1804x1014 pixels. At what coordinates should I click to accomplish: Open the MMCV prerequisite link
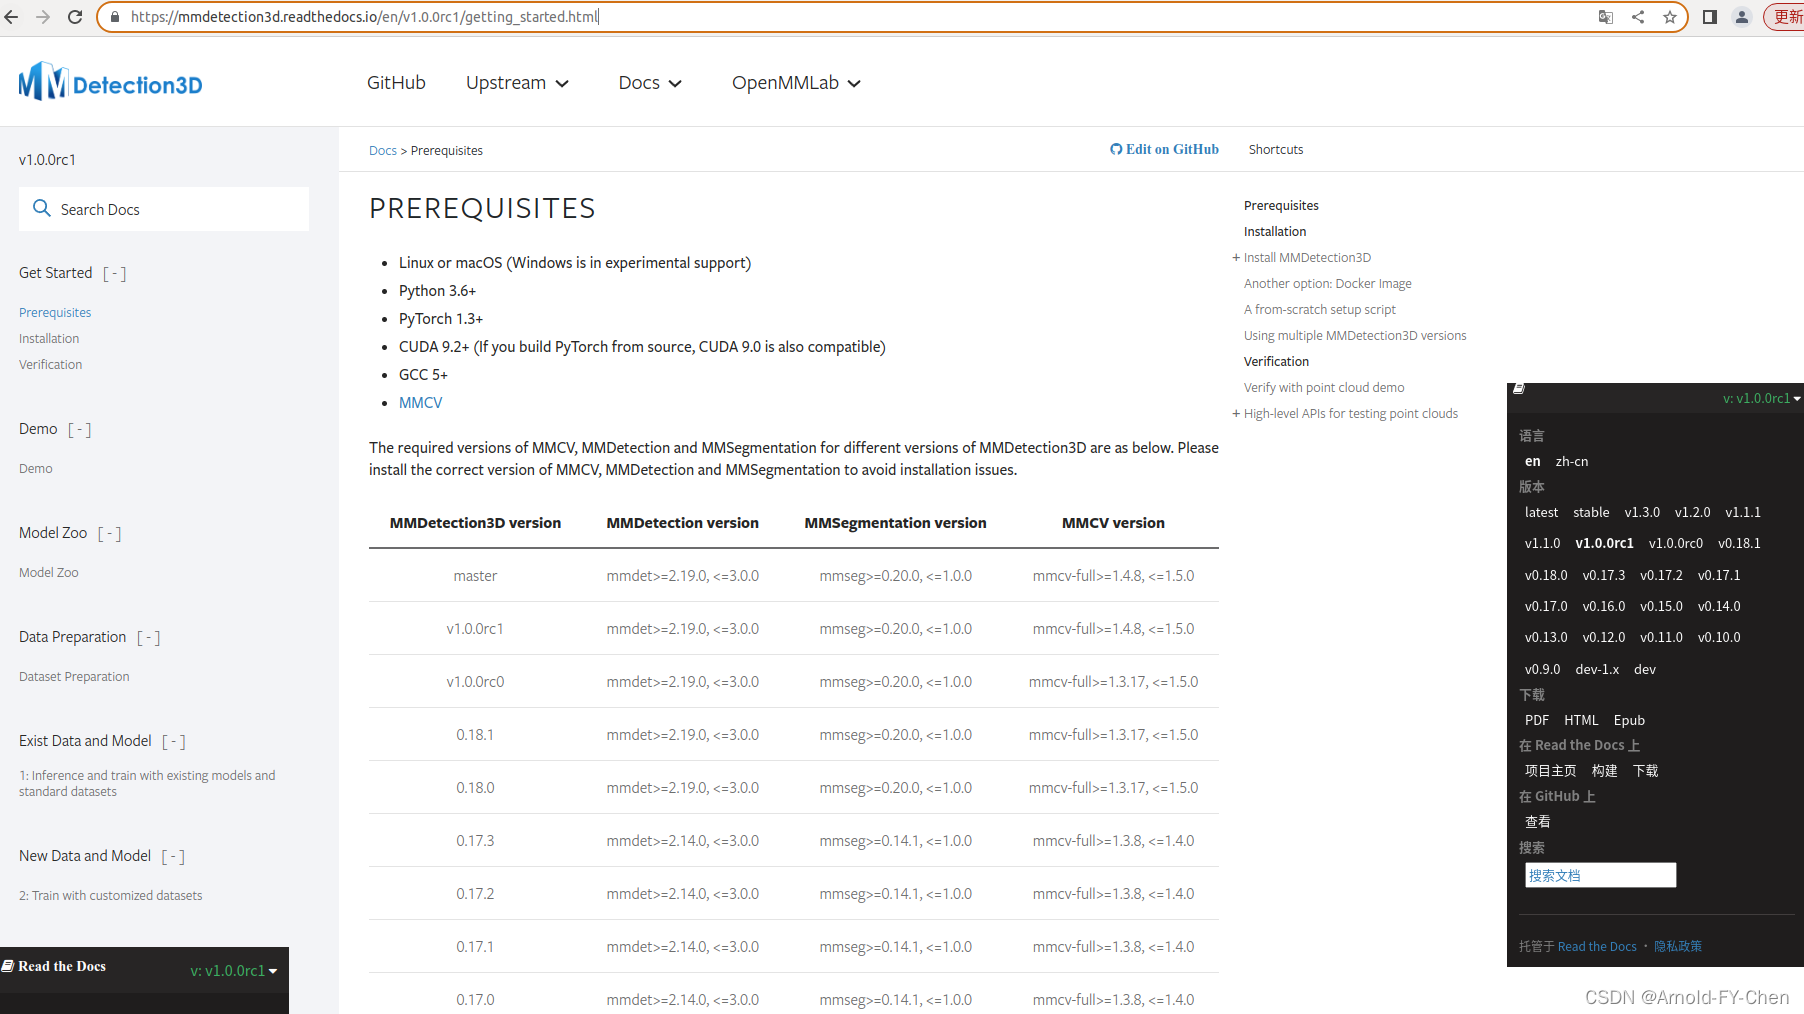coord(420,403)
